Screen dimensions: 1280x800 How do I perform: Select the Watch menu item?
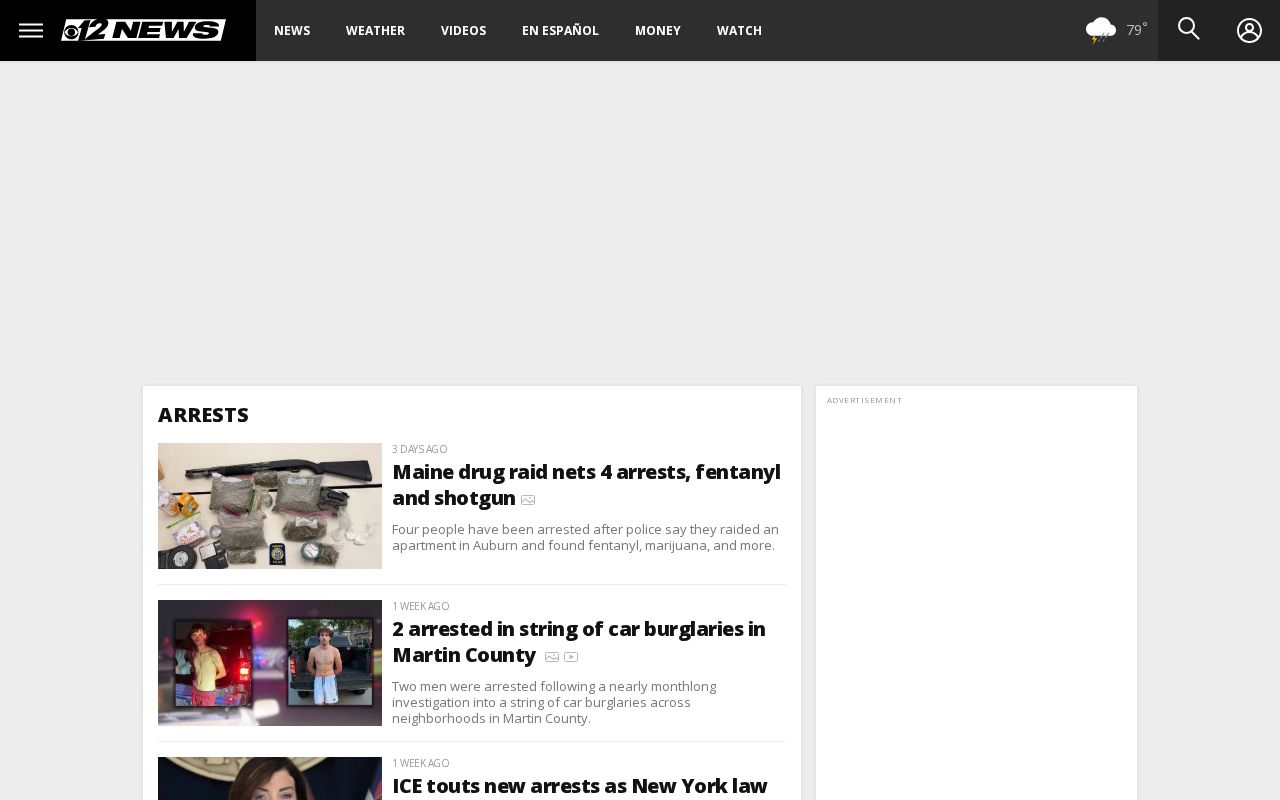click(x=739, y=30)
